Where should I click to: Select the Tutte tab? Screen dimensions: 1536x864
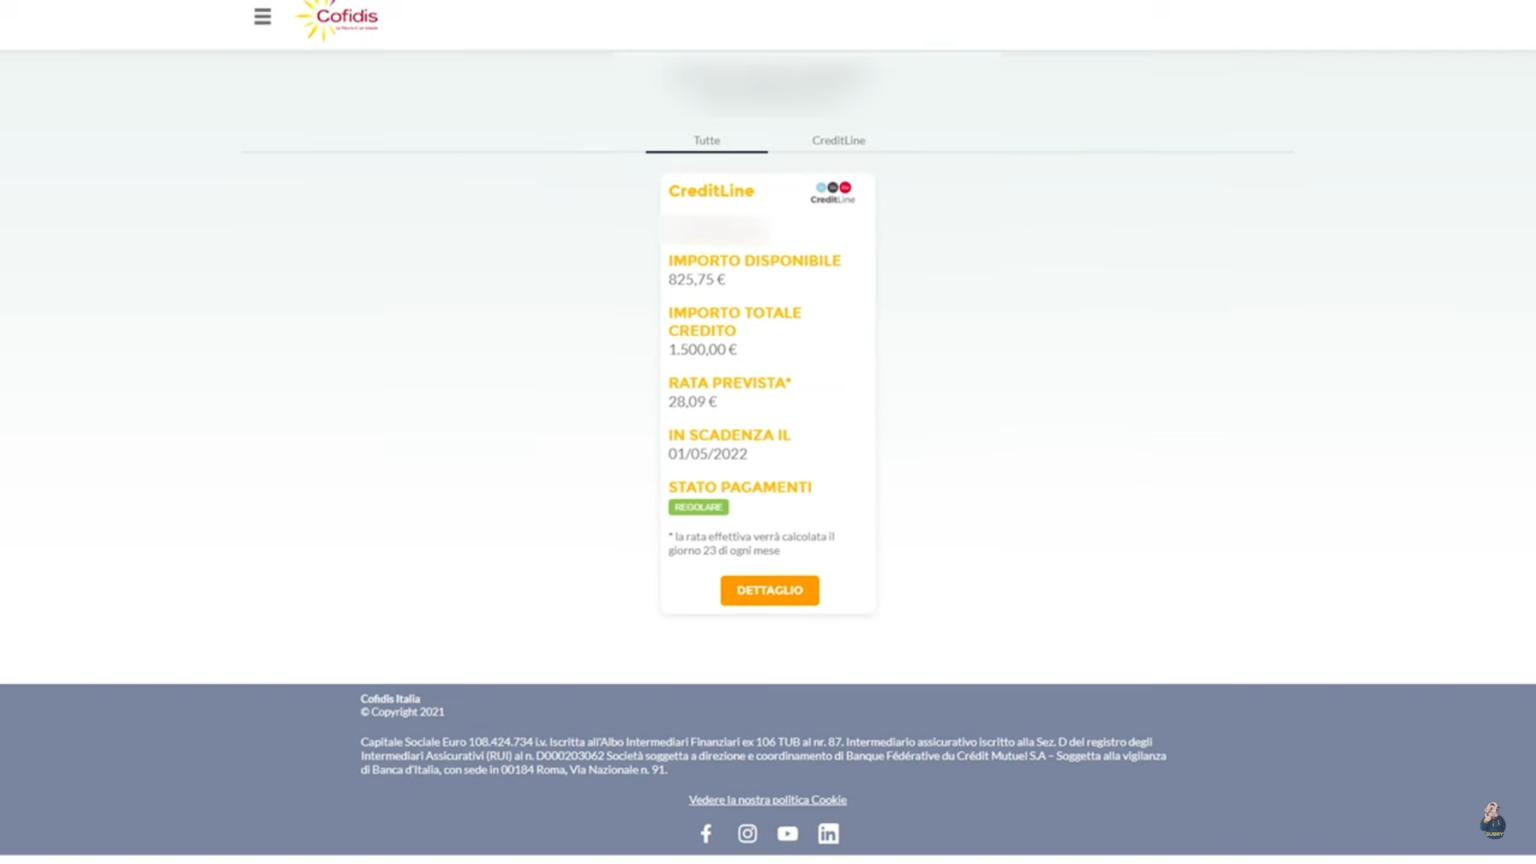pyautogui.click(x=706, y=140)
